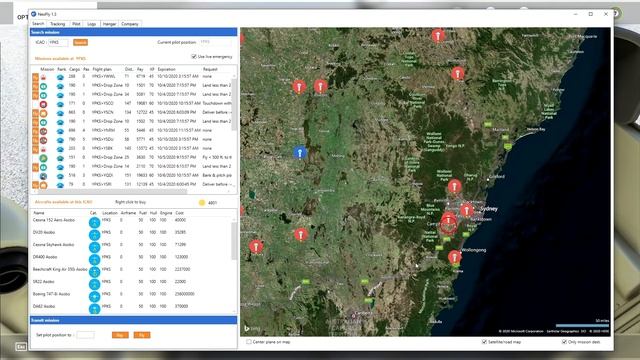Open the Company tab
Viewport: 640px width, 360px height.
pyautogui.click(x=130, y=24)
